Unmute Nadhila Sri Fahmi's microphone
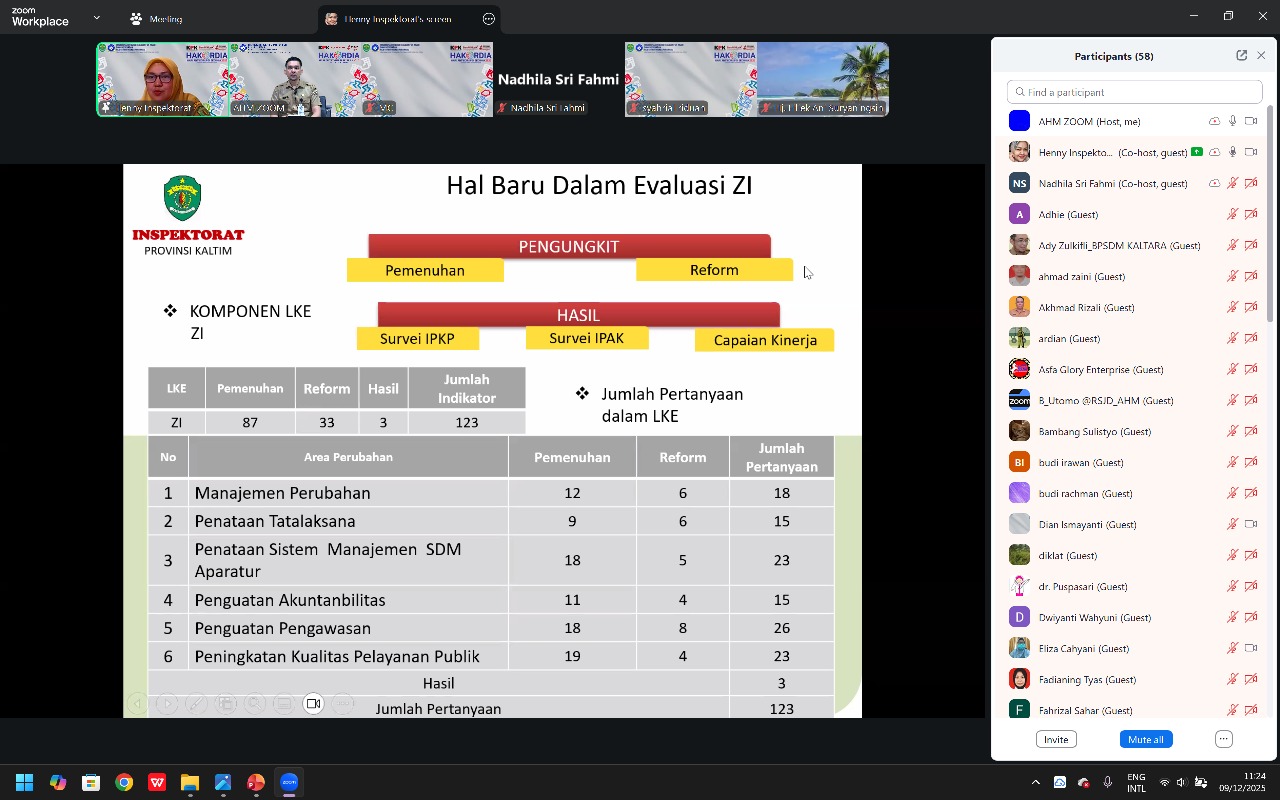The width and height of the screenshot is (1280, 800). pyautogui.click(x=1233, y=183)
